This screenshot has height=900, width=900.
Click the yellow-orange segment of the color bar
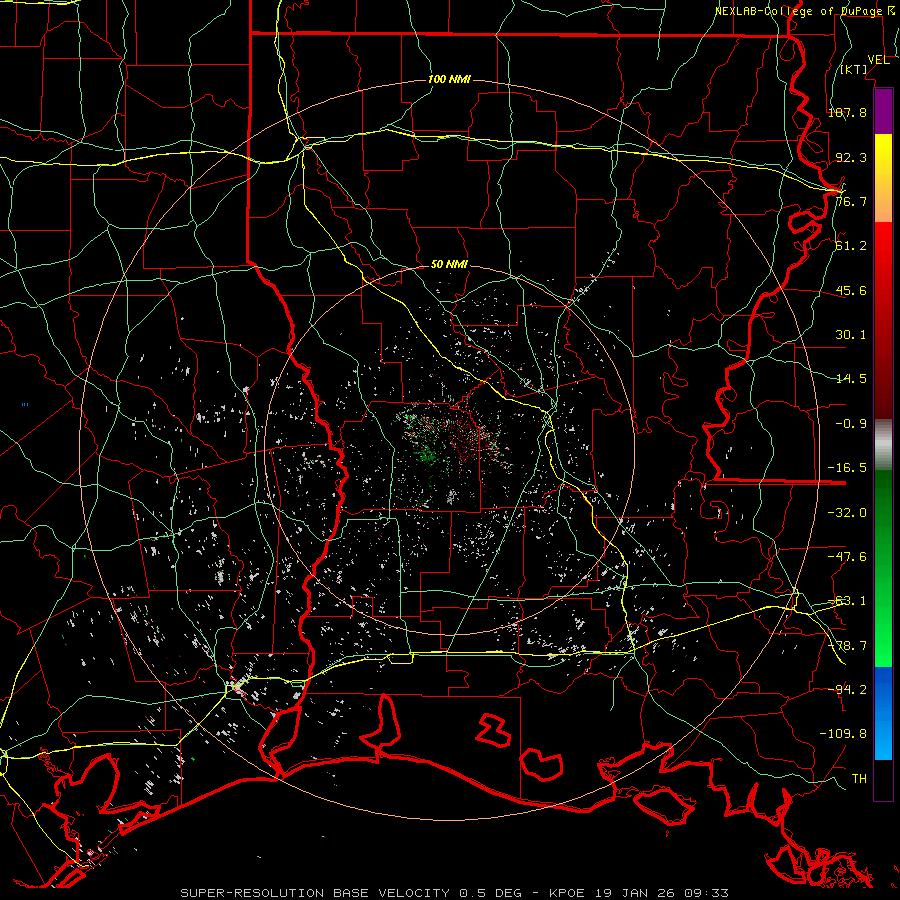coord(883,178)
